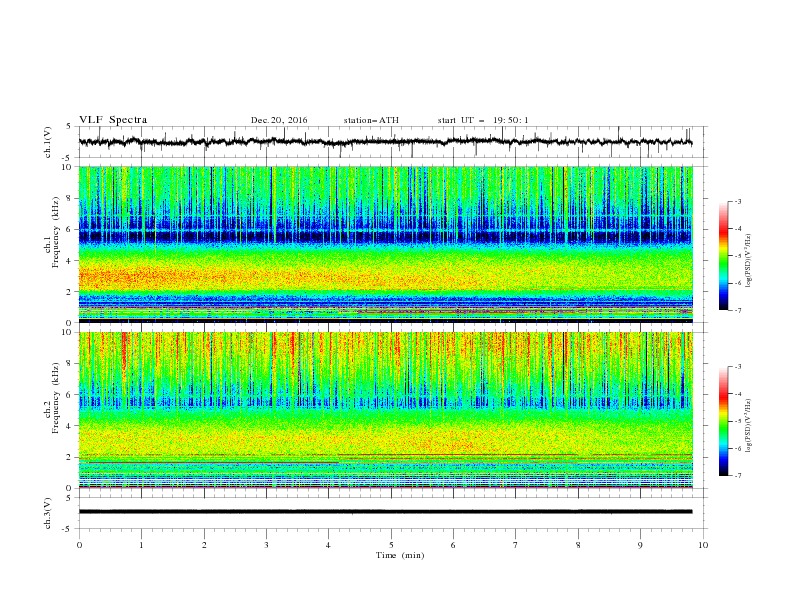Viewport: 792px width, 612px height.
Task: Click "-5" on the ch.1 color bar scale
Action: pyautogui.click(x=737, y=256)
